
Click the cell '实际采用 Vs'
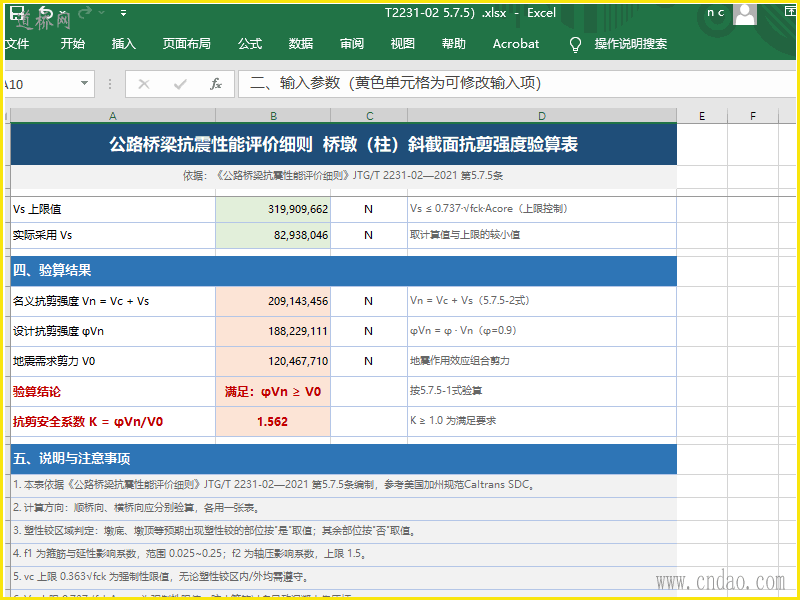coord(113,235)
